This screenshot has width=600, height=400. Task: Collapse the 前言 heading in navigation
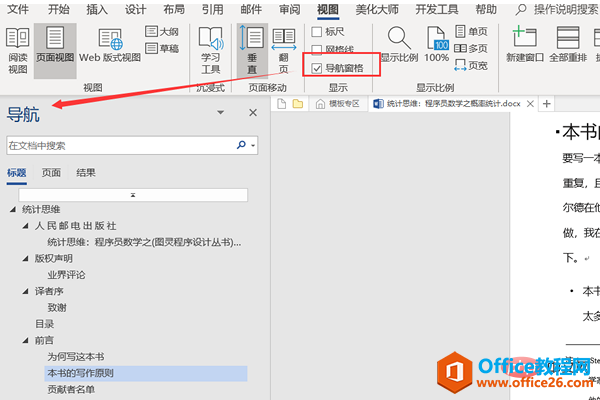[25, 340]
